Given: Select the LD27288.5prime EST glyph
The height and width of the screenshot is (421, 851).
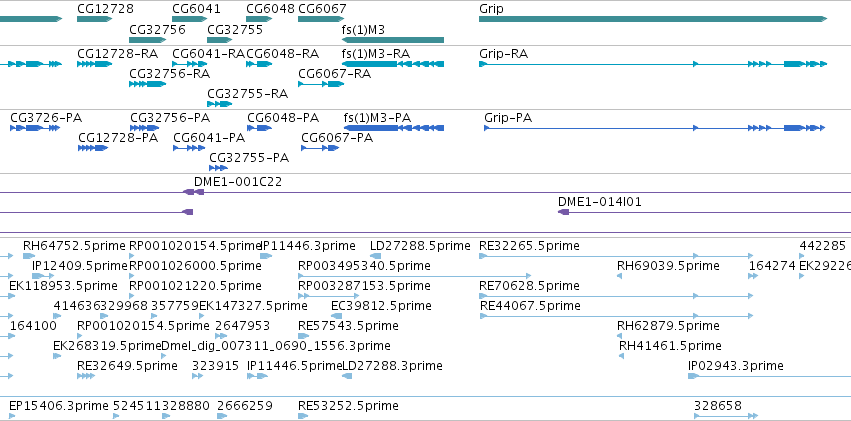Looking at the screenshot, I should (x=376, y=256).
